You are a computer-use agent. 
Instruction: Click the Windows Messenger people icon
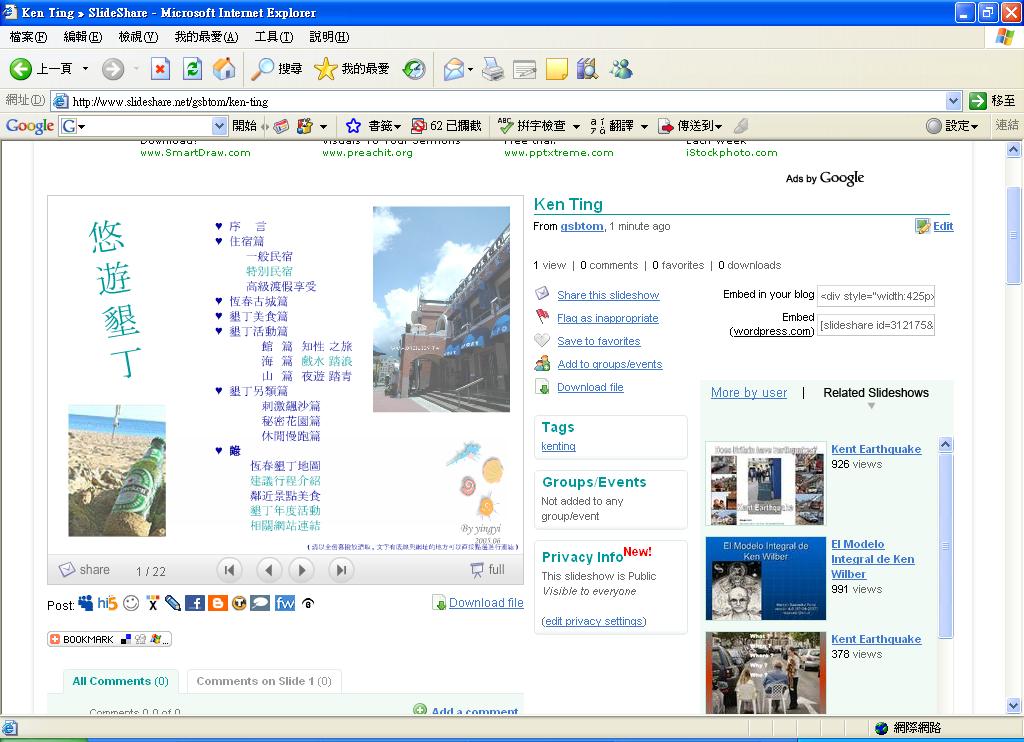pyautogui.click(x=621, y=68)
